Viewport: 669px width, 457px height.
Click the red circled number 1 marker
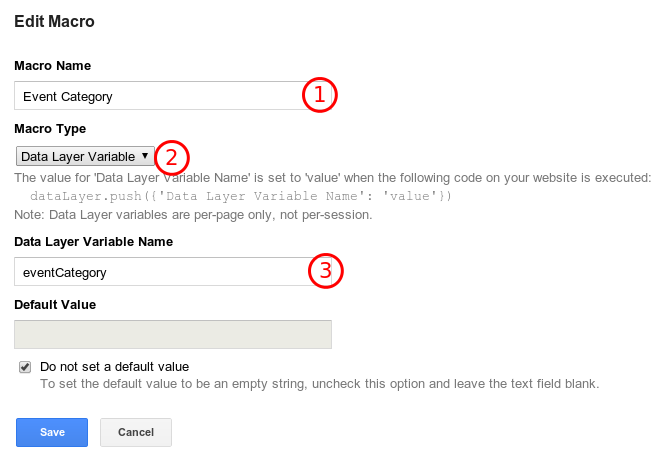click(x=320, y=96)
